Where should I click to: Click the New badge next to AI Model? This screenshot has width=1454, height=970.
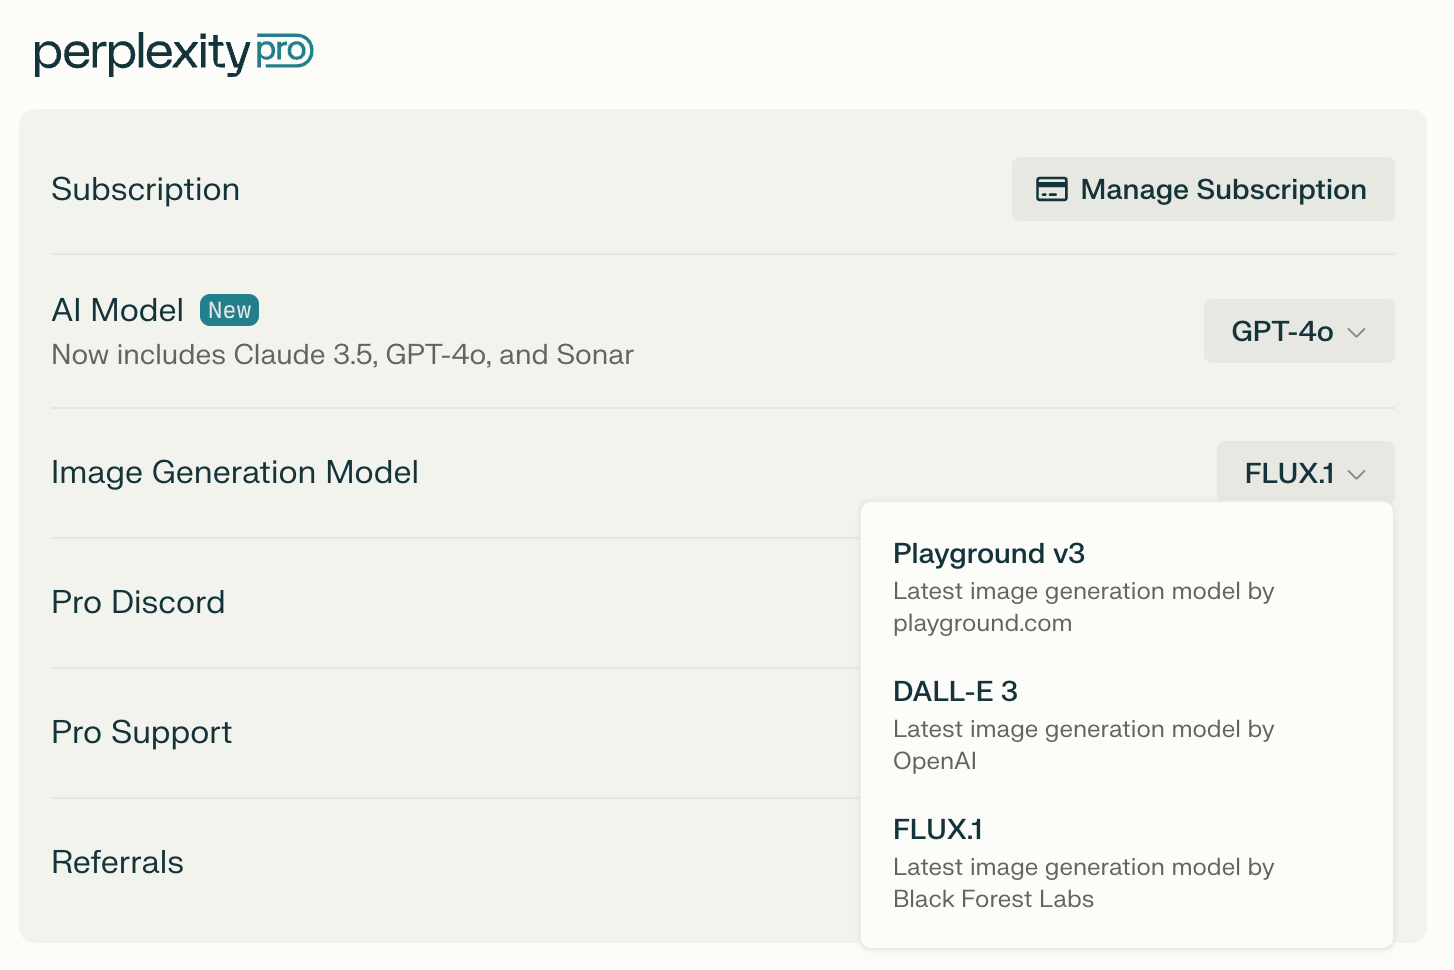click(x=229, y=310)
